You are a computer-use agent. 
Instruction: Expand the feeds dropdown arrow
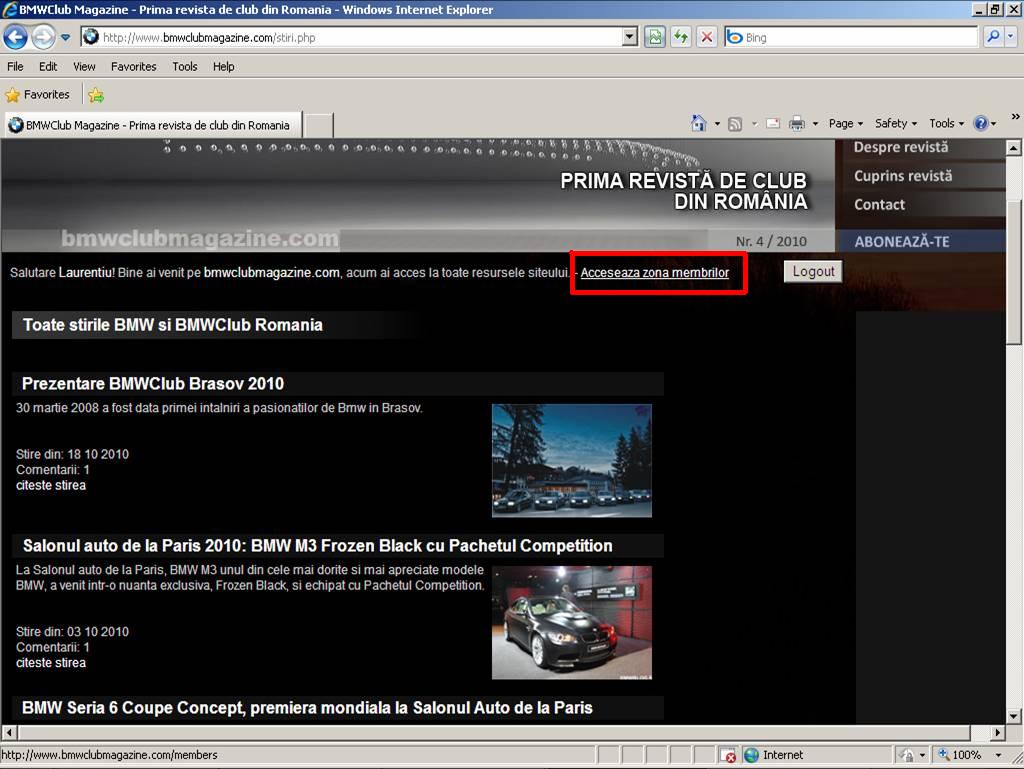coord(754,123)
